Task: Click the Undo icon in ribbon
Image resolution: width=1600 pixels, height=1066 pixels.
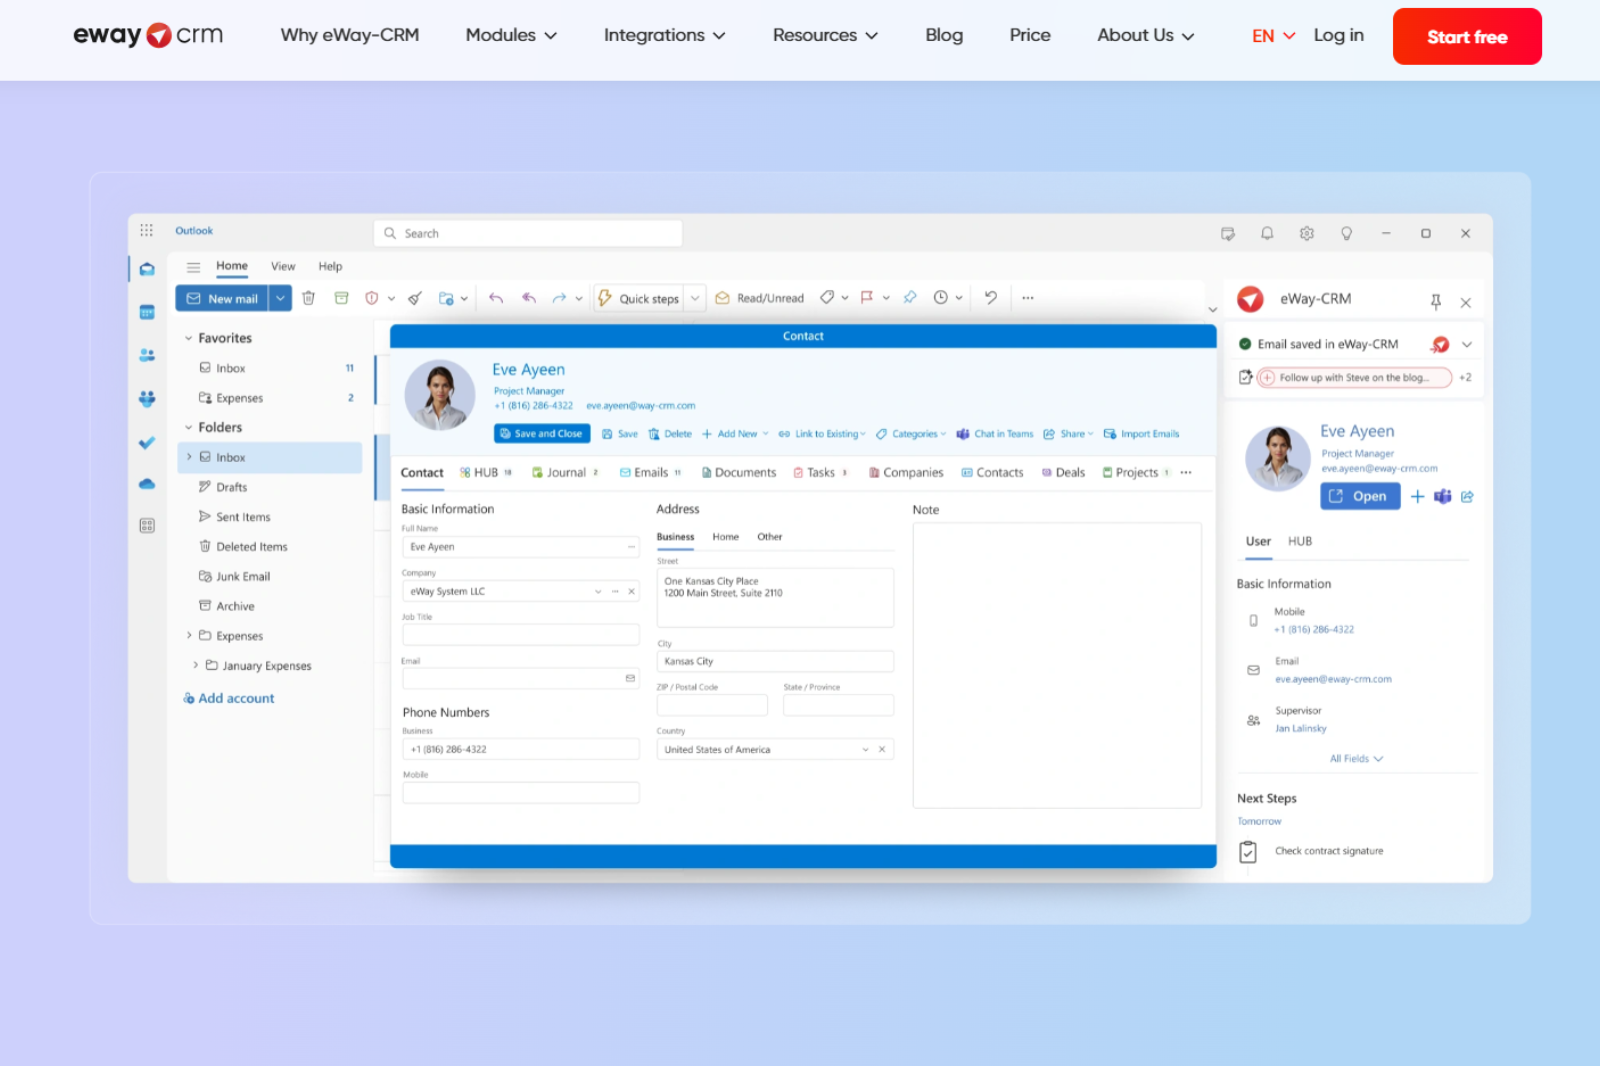Action: pyautogui.click(x=991, y=297)
